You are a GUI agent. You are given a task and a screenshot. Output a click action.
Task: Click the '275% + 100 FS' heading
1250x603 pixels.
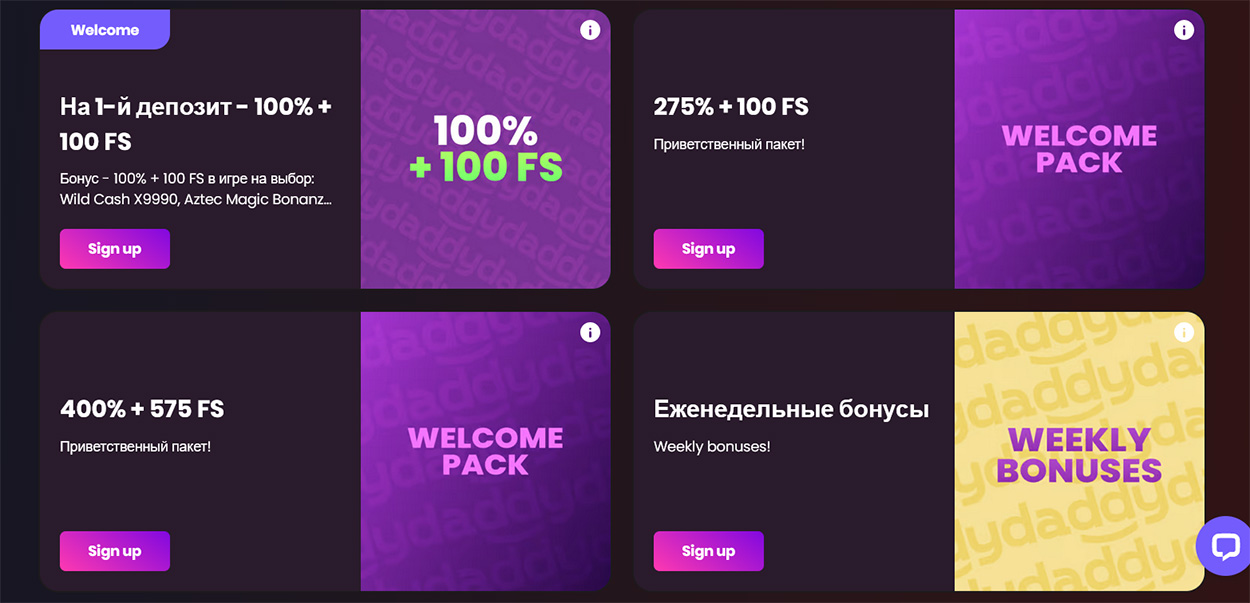click(733, 106)
